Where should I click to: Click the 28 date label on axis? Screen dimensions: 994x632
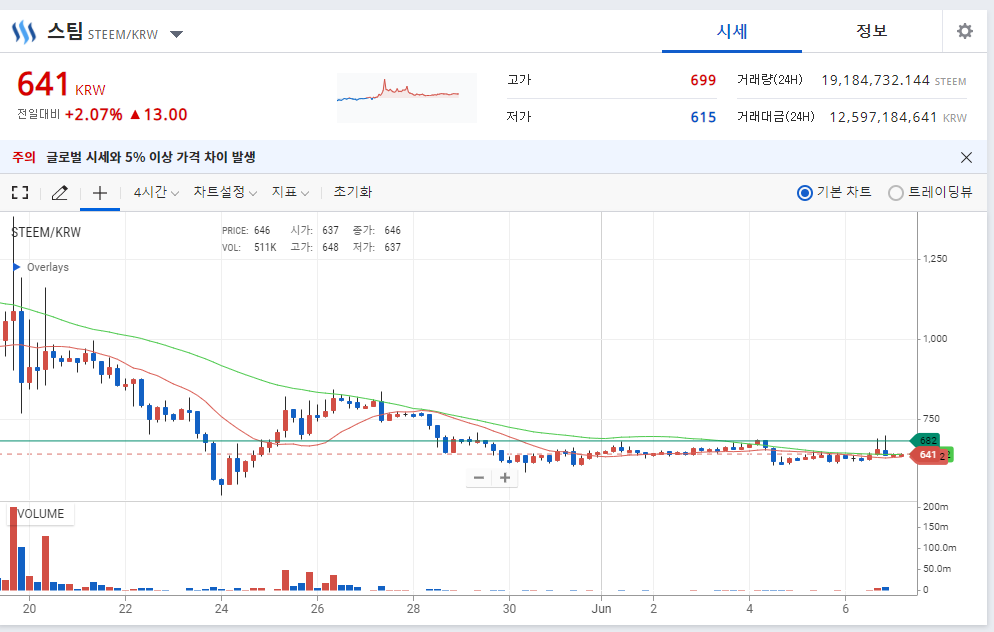pyautogui.click(x=413, y=609)
